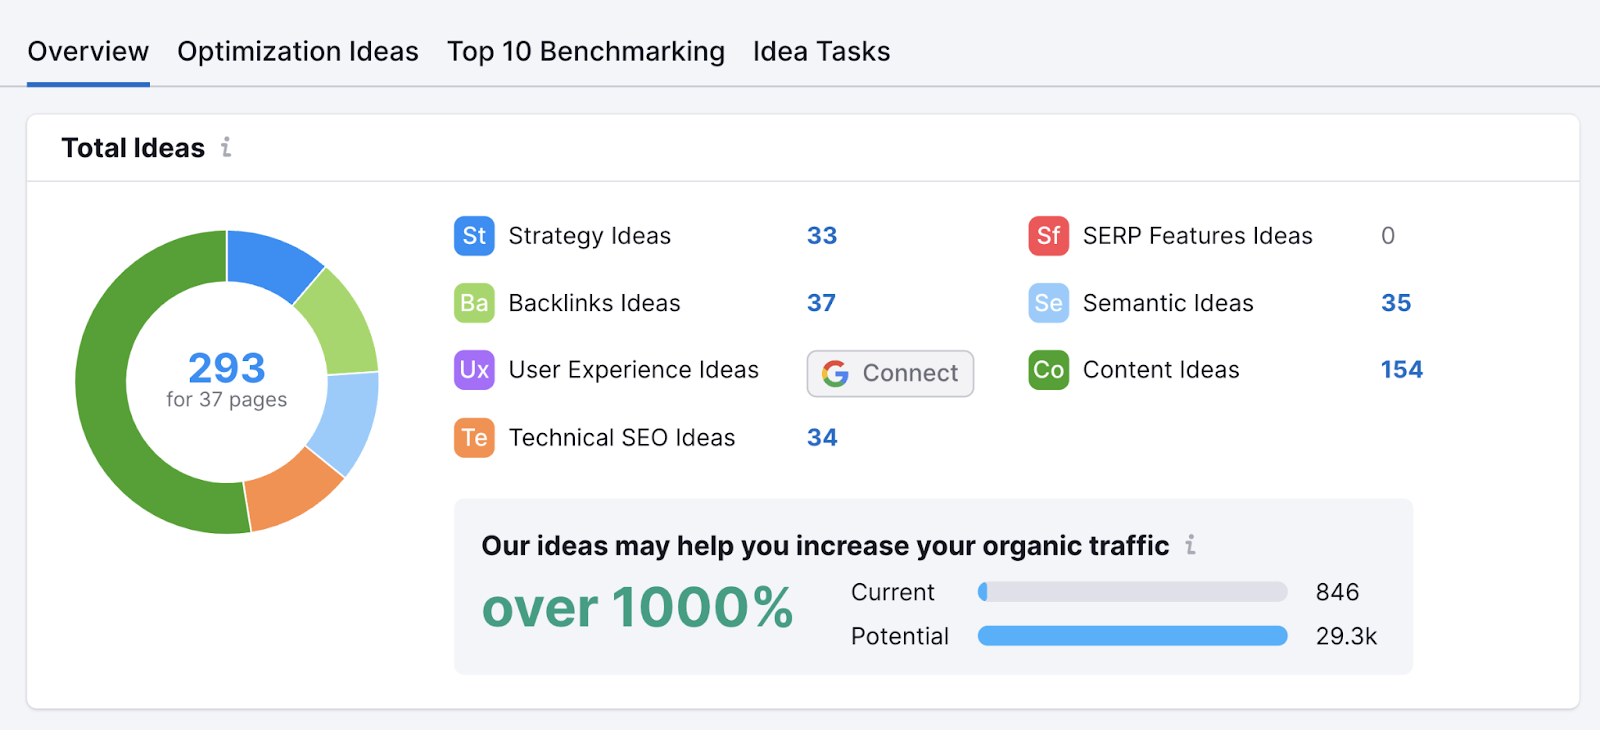The width and height of the screenshot is (1600, 730).
Task: Click the '293 for 37 pages' chart center
Action: (226, 380)
